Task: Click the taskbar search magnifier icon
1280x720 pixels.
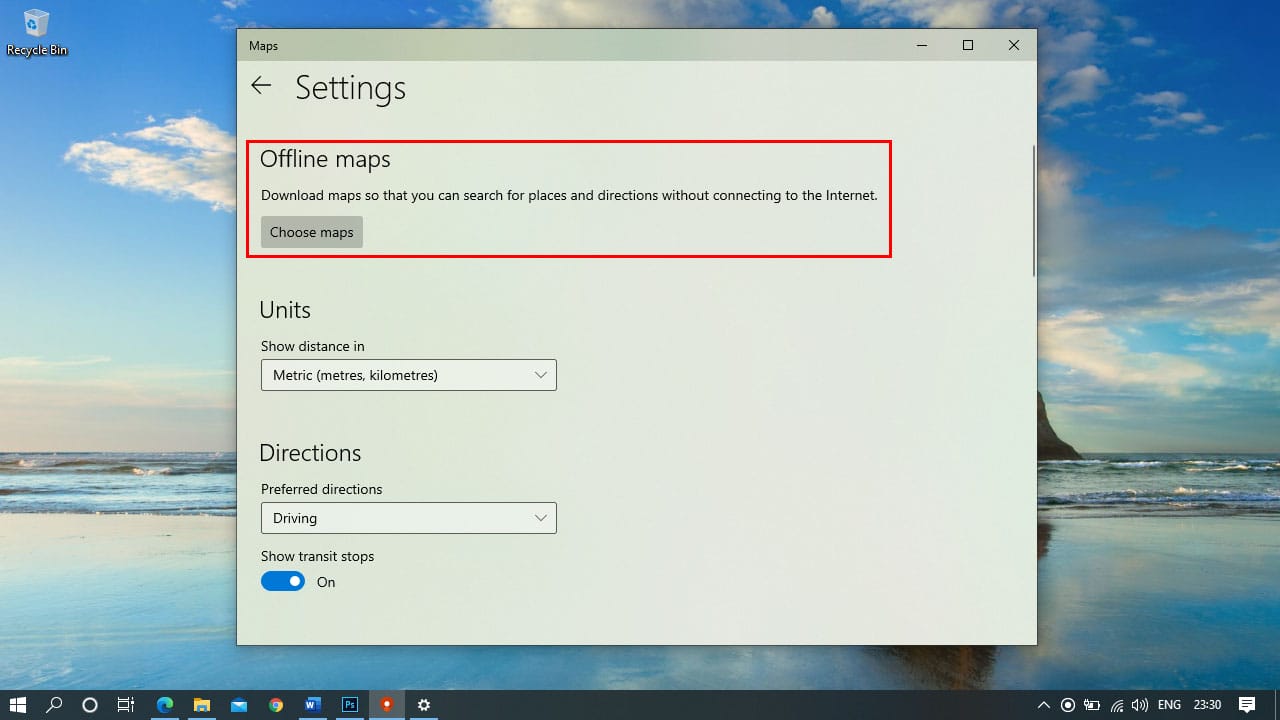Action: 54,705
